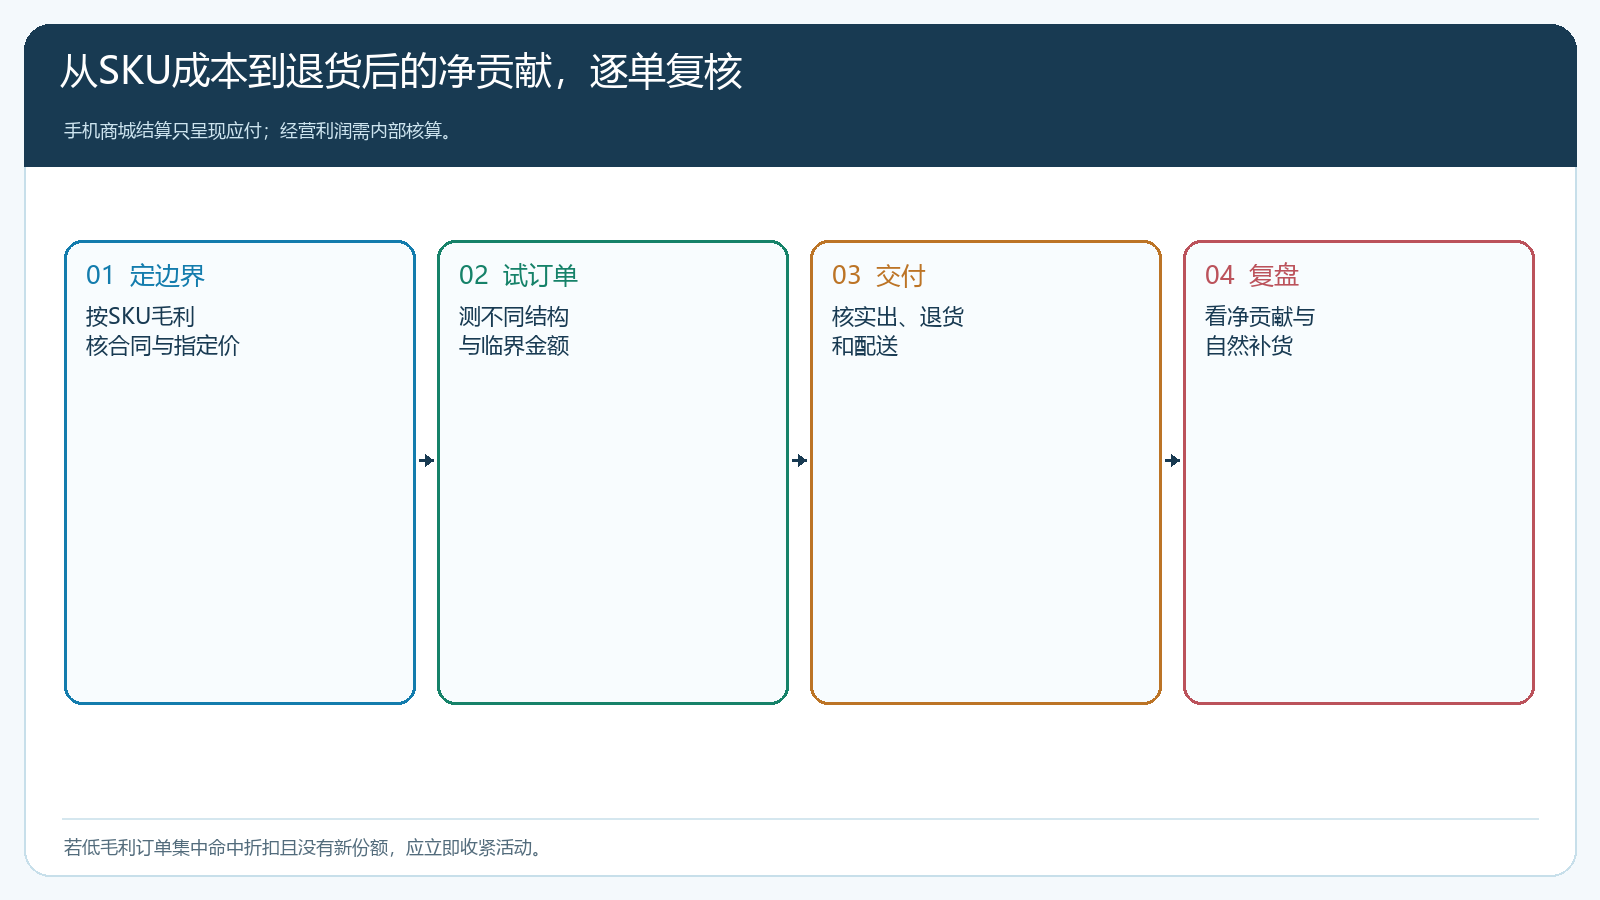Select the text 和配送

865,346
